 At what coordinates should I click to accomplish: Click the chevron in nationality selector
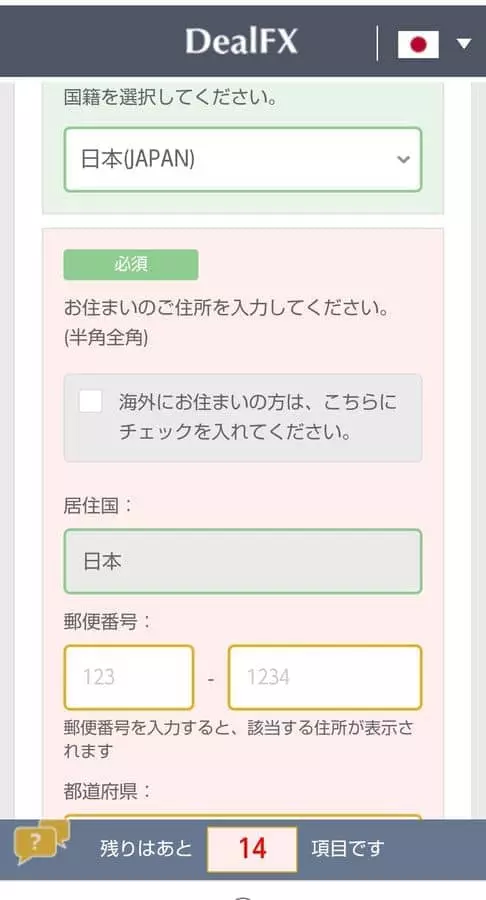click(403, 160)
